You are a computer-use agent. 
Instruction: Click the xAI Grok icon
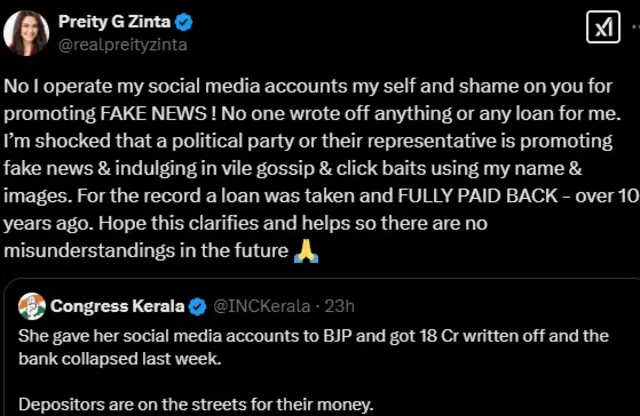603,29
